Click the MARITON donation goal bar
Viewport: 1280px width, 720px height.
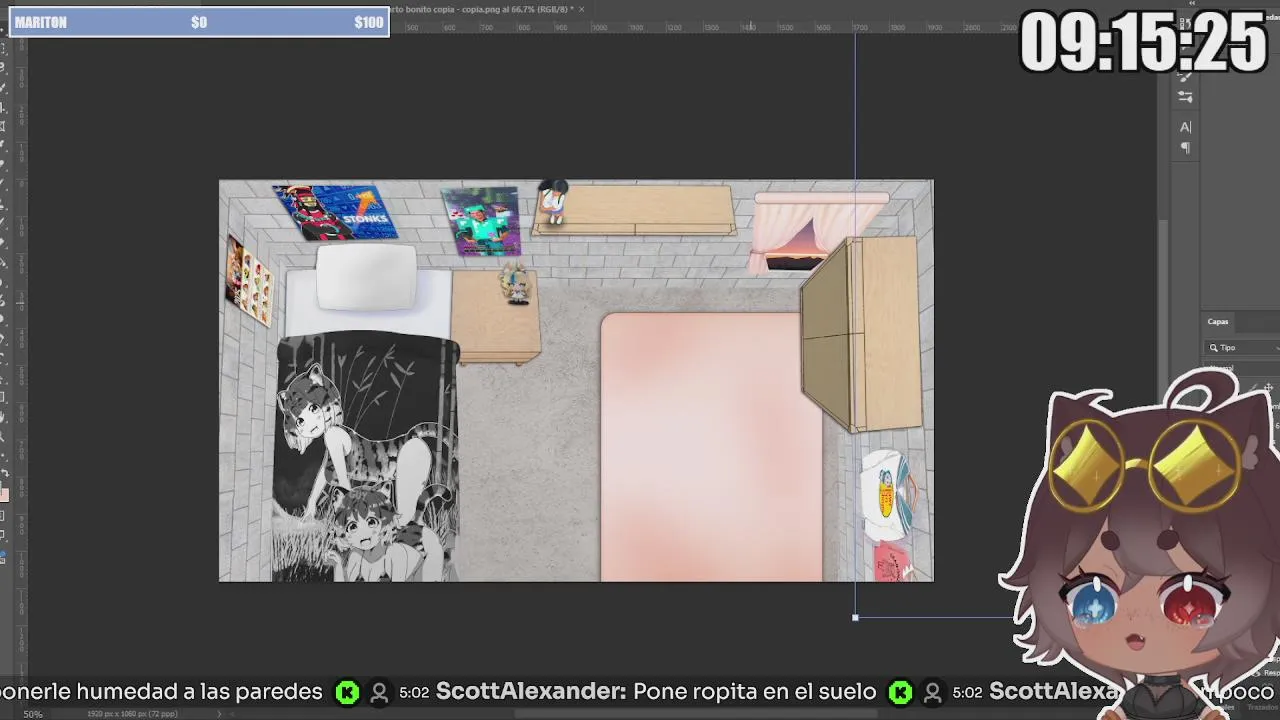tap(199, 22)
